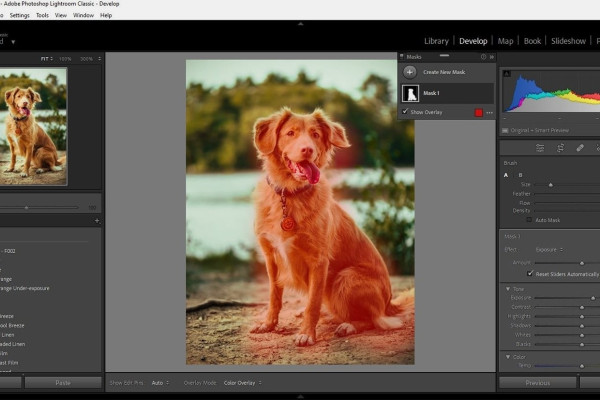Select brush A
Viewport: 600px width, 400px height.
[506, 175]
